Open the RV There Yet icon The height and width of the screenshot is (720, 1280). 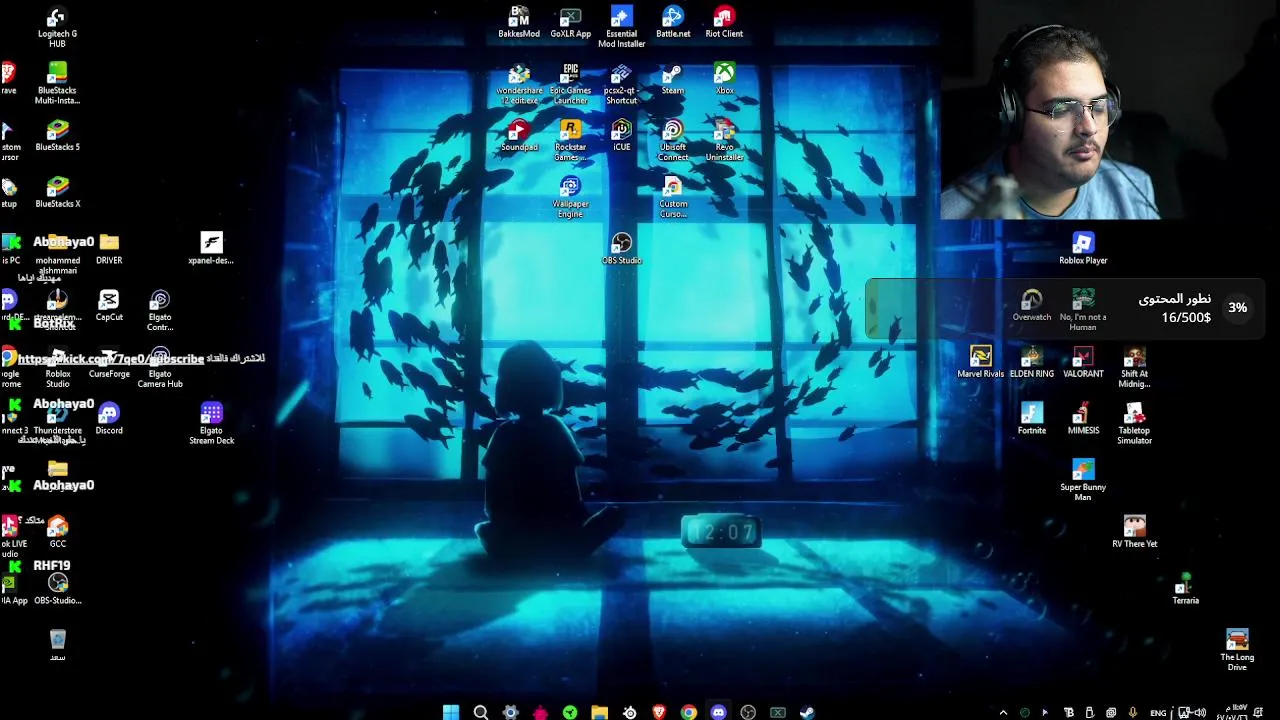pos(1134,532)
